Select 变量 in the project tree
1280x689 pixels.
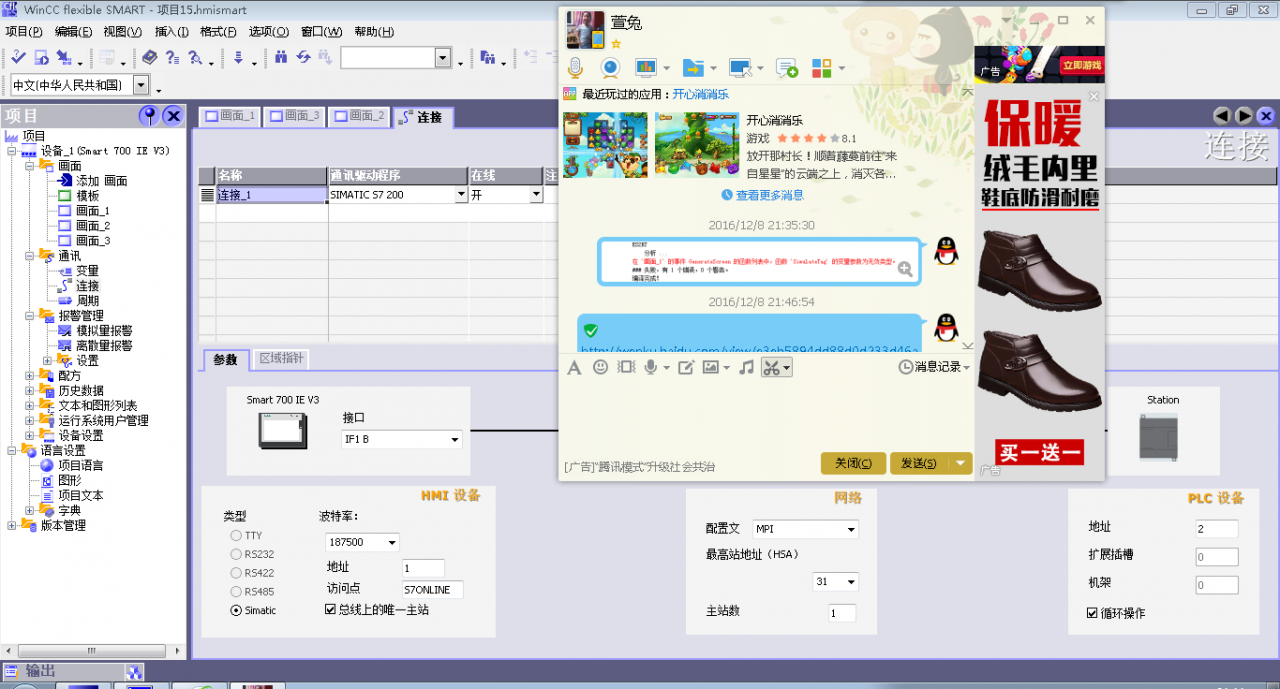87,271
